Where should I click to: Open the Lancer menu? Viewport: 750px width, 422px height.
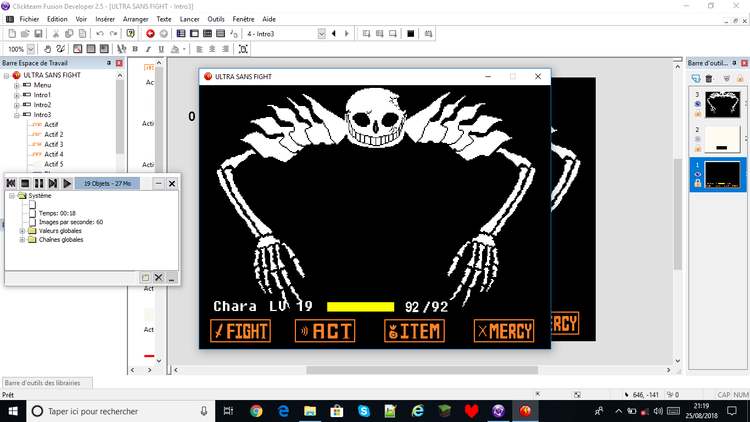point(189,19)
